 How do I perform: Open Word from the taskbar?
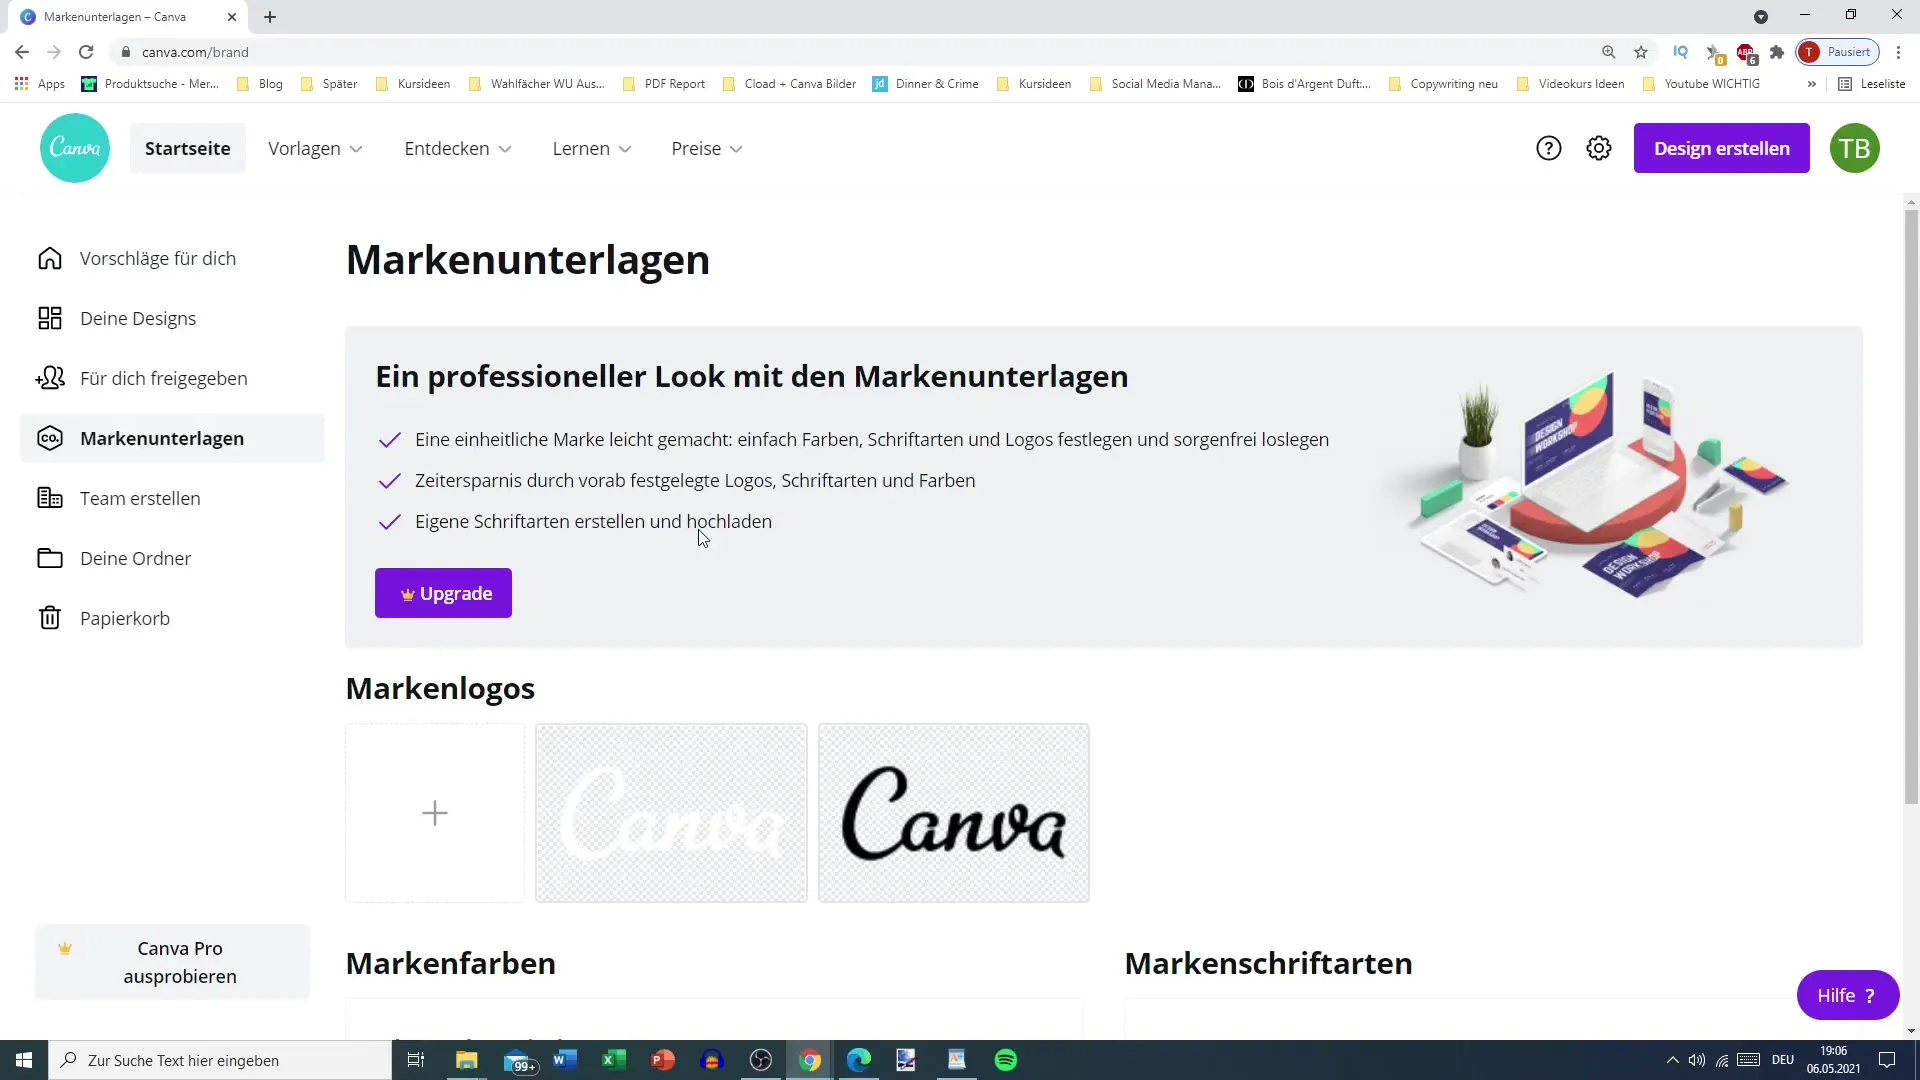(x=564, y=1060)
